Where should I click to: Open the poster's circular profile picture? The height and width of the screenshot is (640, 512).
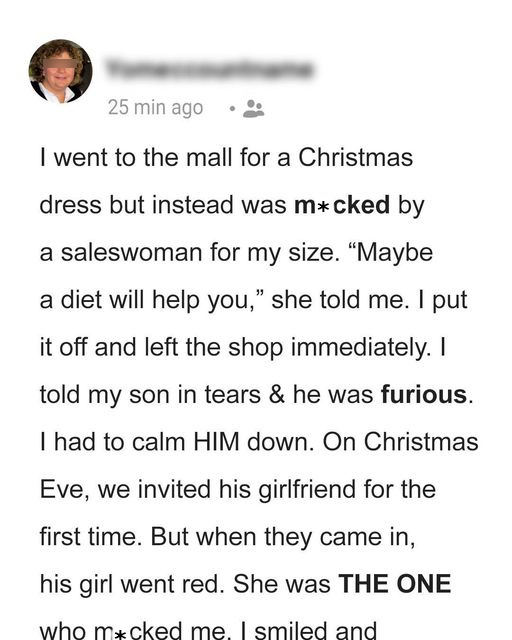point(60,71)
